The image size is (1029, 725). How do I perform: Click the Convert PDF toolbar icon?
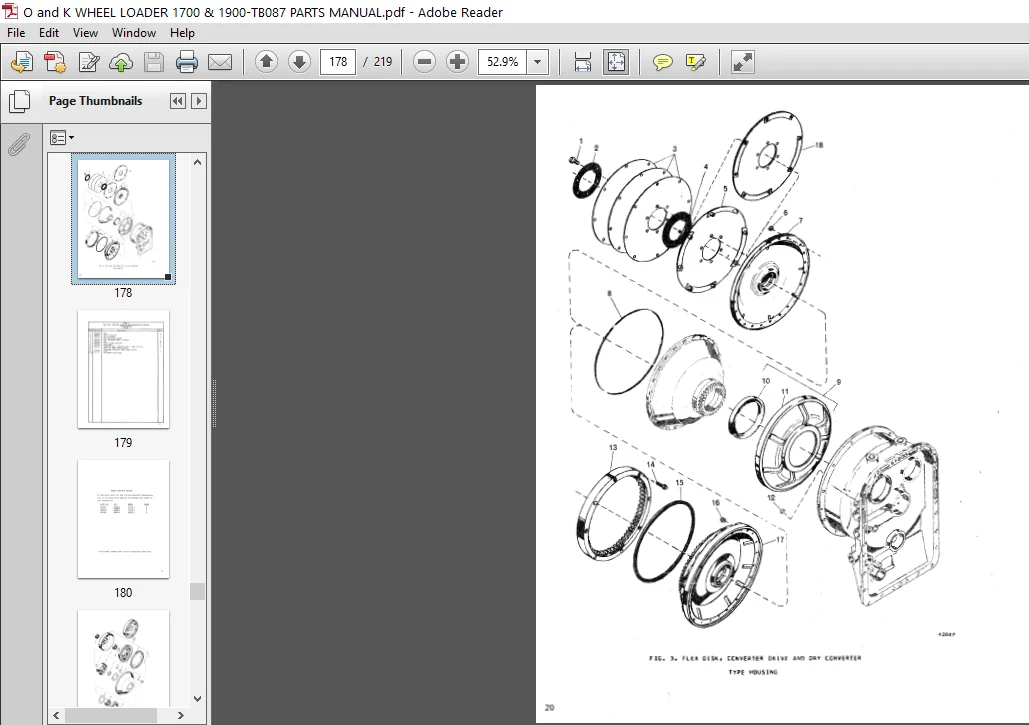tap(55, 62)
